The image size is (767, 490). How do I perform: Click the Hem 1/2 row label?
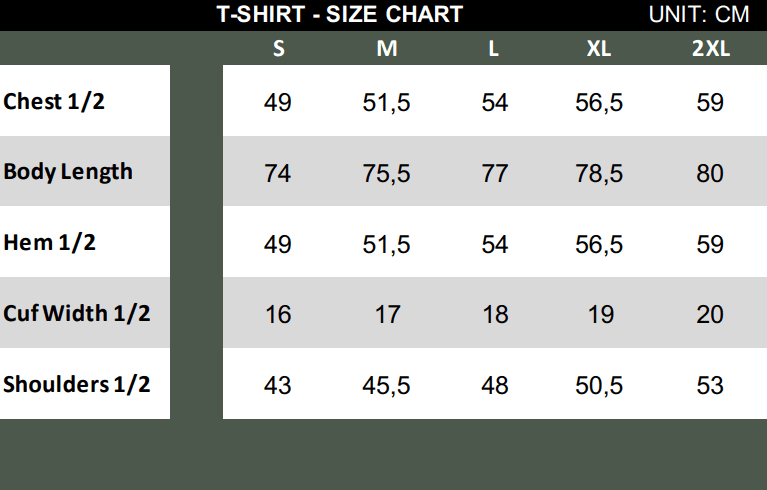coord(50,242)
